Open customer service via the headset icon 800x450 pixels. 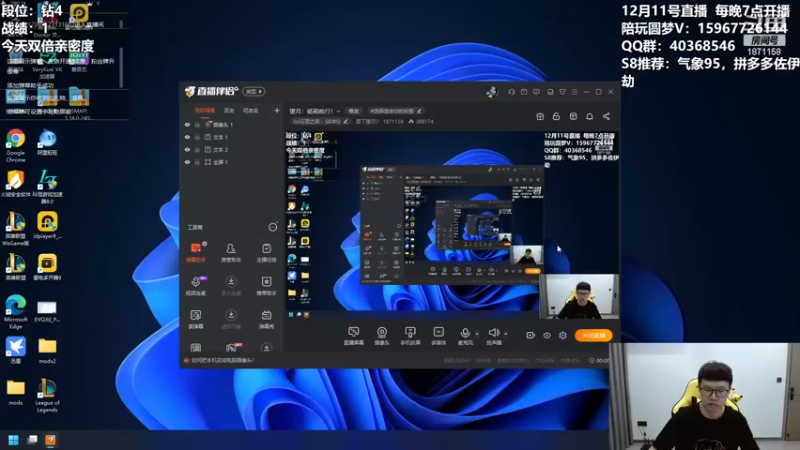point(511,92)
